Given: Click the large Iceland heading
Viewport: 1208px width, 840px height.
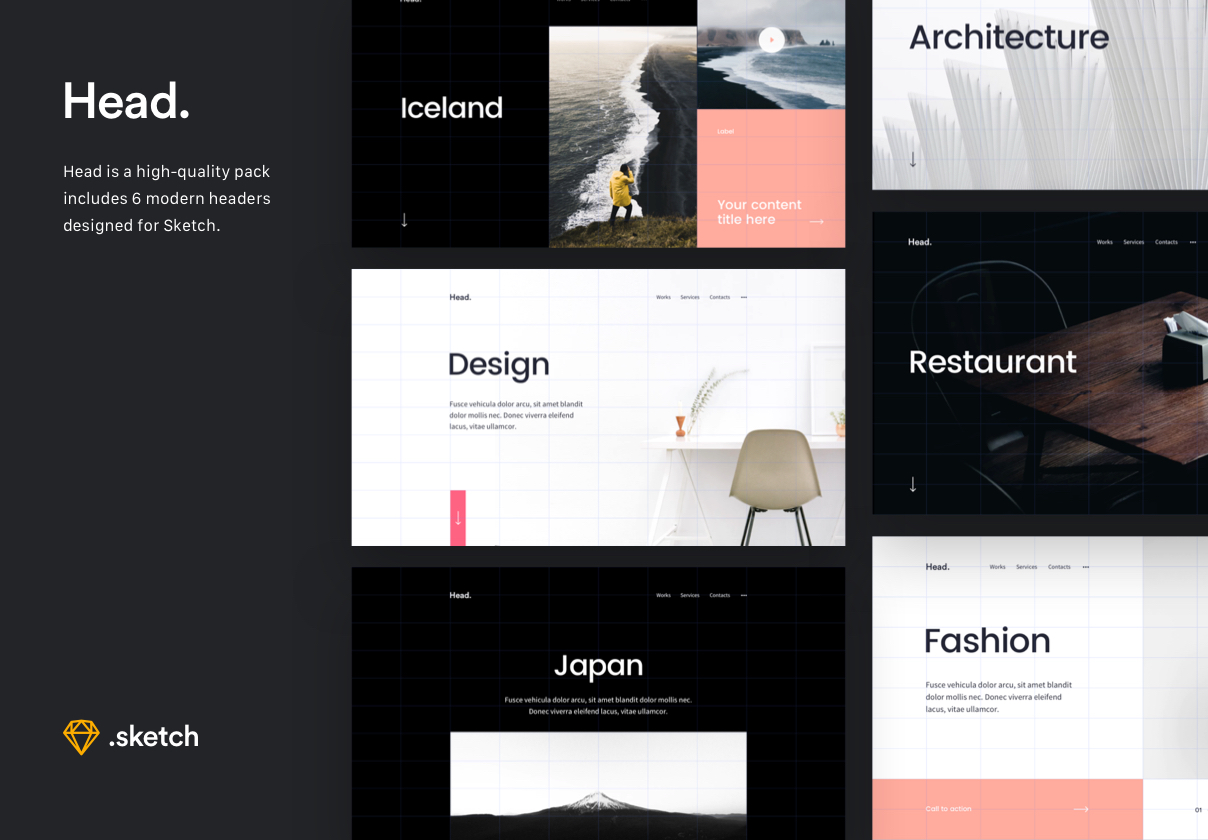Looking at the screenshot, I should pyautogui.click(x=452, y=108).
